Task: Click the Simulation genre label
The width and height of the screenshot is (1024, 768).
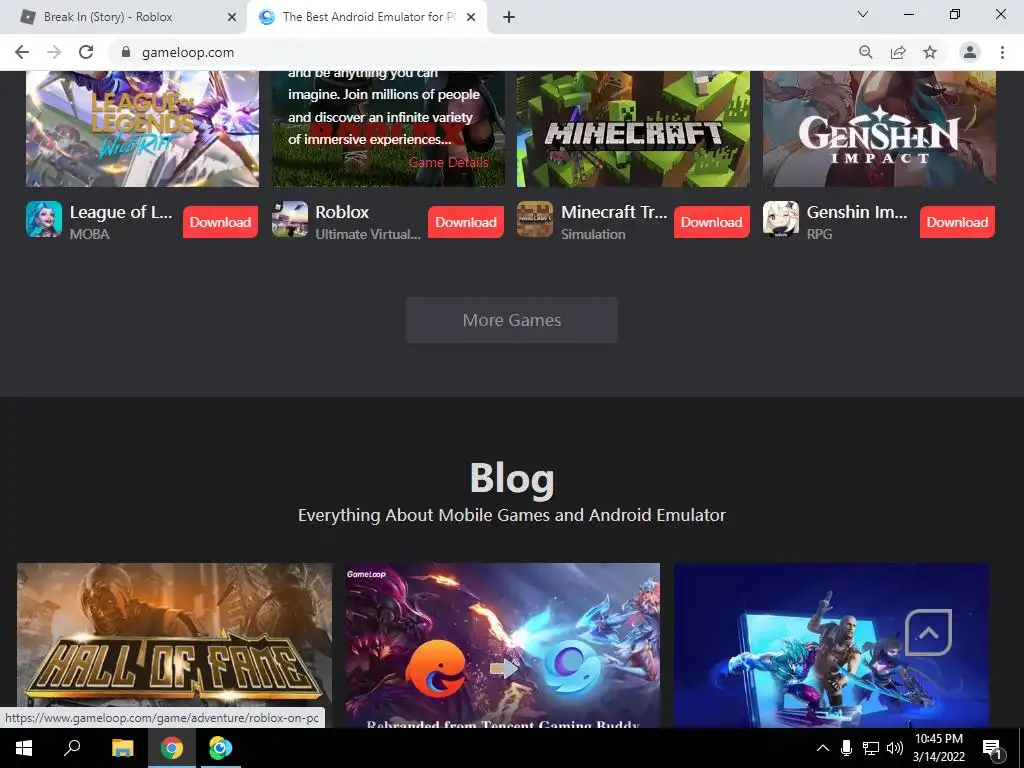Action: click(593, 234)
